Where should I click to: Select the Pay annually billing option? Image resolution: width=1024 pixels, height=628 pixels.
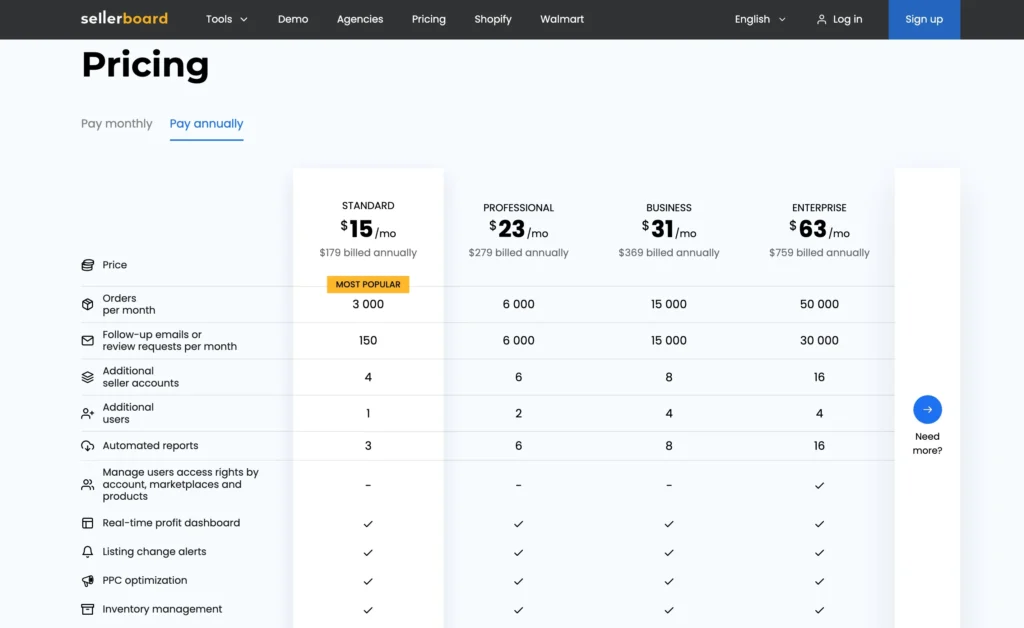(x=206, y=124)
